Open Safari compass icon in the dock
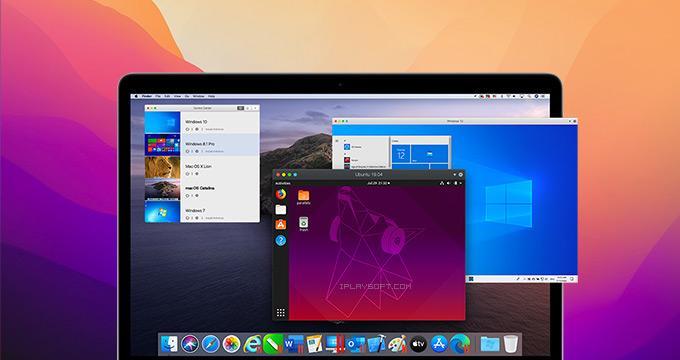 (210, 344)
